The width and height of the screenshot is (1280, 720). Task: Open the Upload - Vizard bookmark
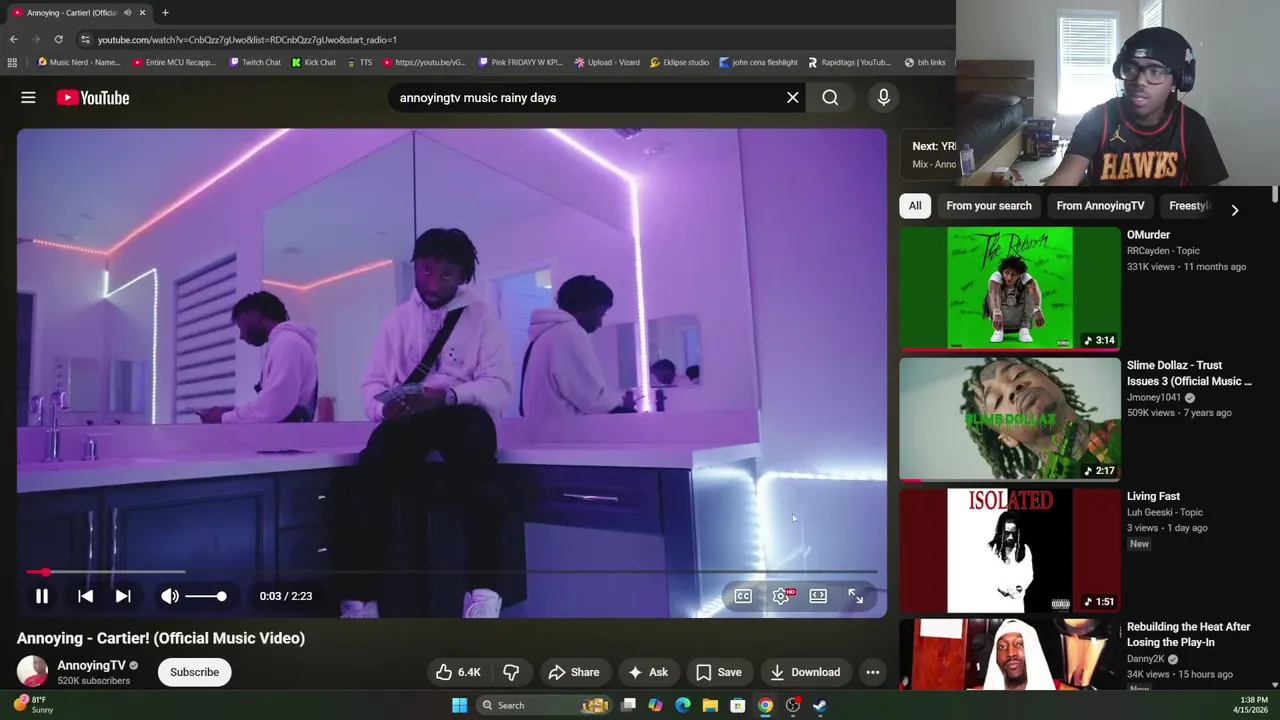point(607,62)
